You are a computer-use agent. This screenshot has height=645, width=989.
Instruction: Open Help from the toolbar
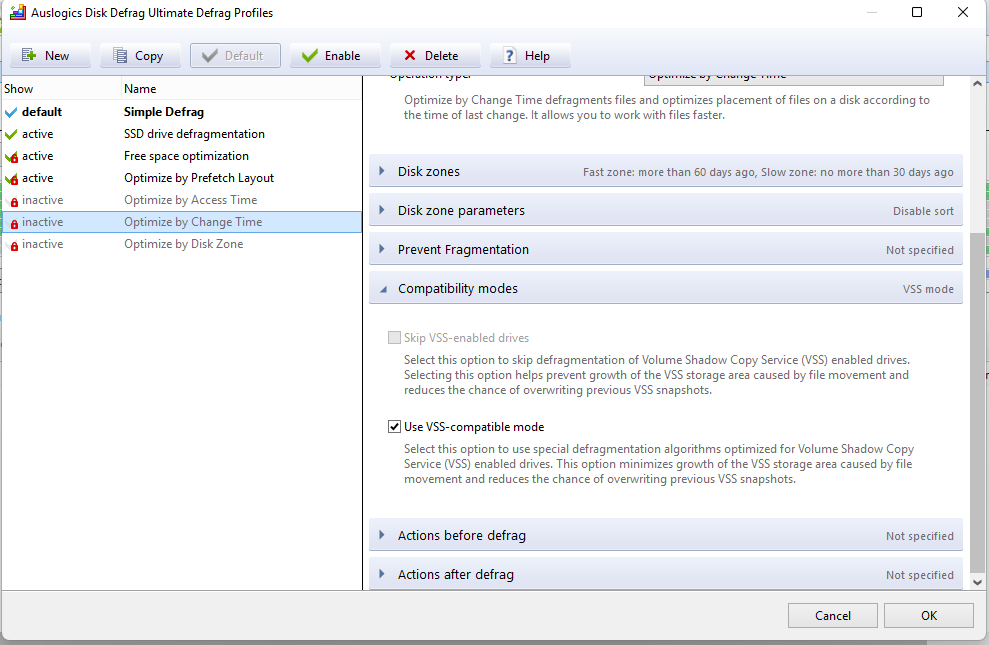tap(530, 55)
